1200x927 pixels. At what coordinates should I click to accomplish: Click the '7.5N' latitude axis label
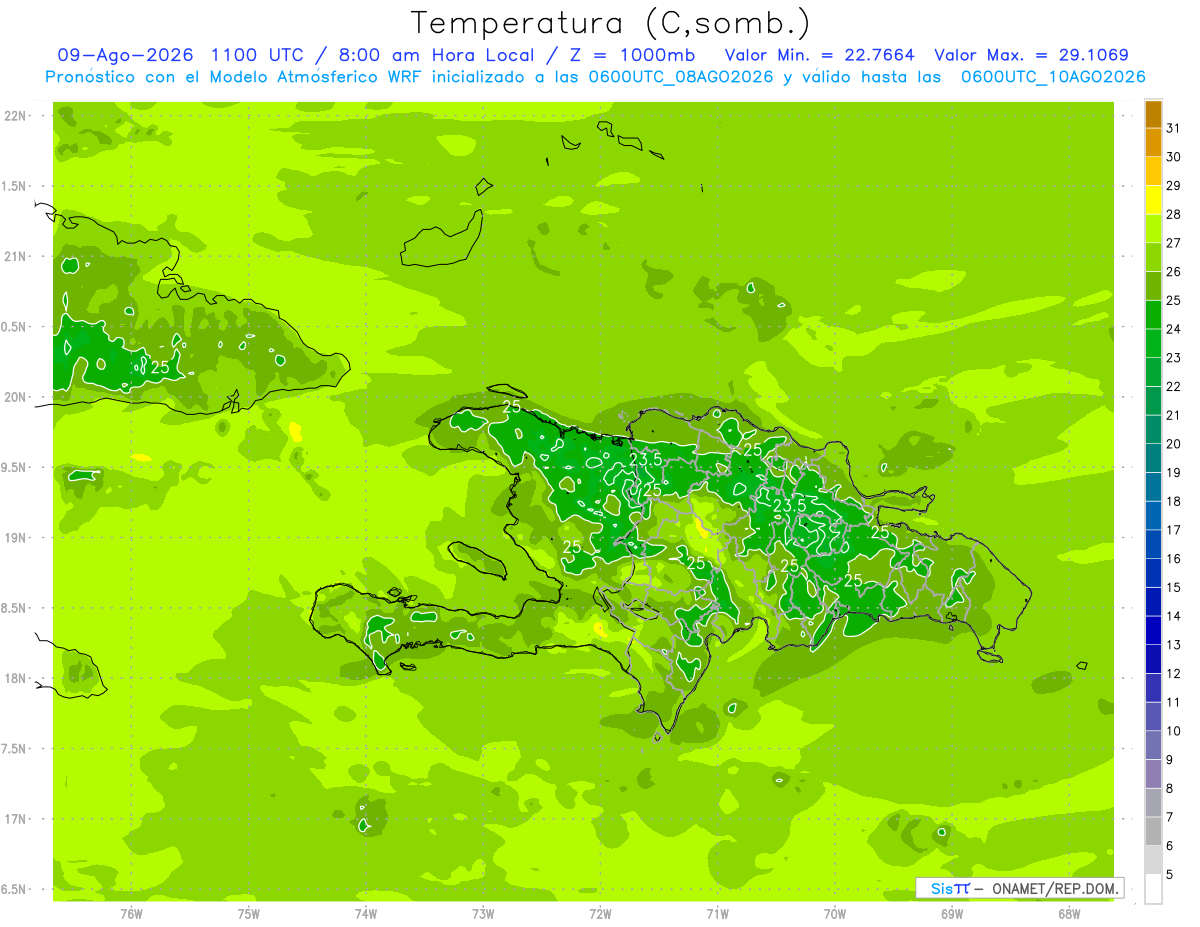tap(15, 748)
